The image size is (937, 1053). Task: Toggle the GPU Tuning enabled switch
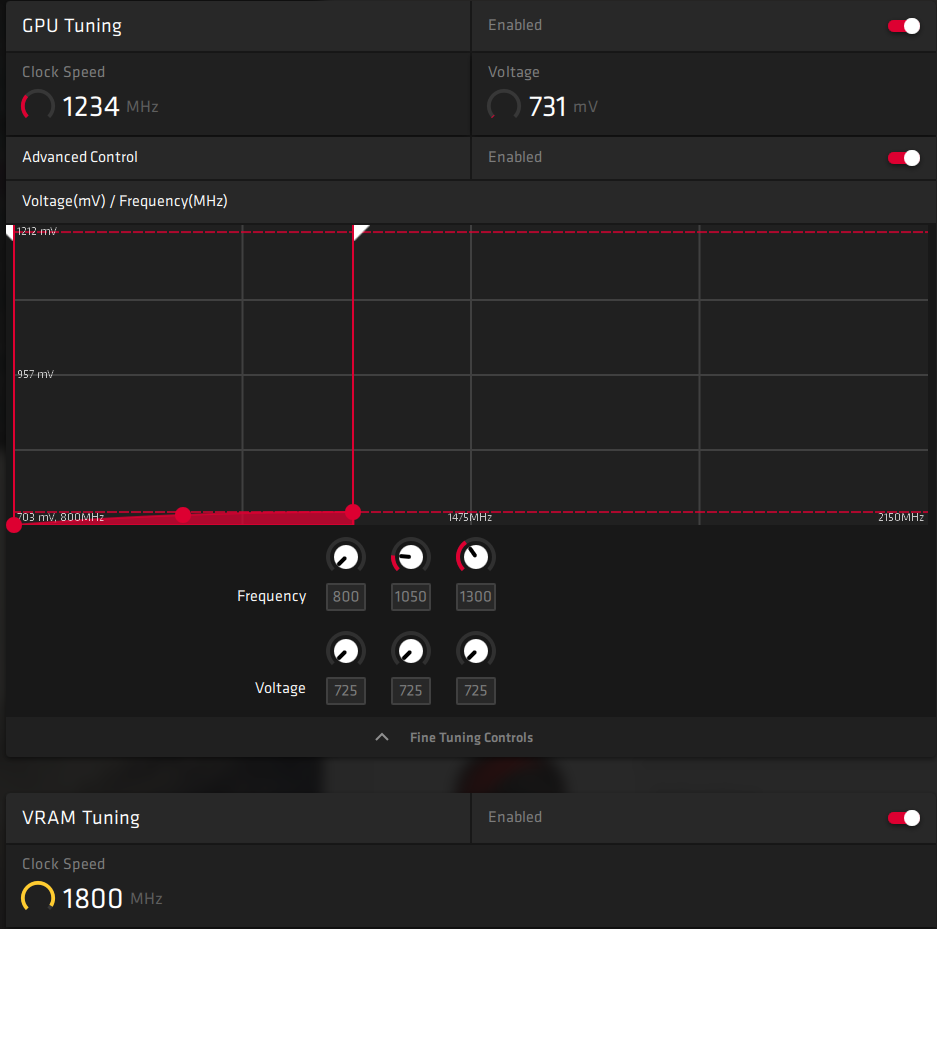(x=903, y=26)
